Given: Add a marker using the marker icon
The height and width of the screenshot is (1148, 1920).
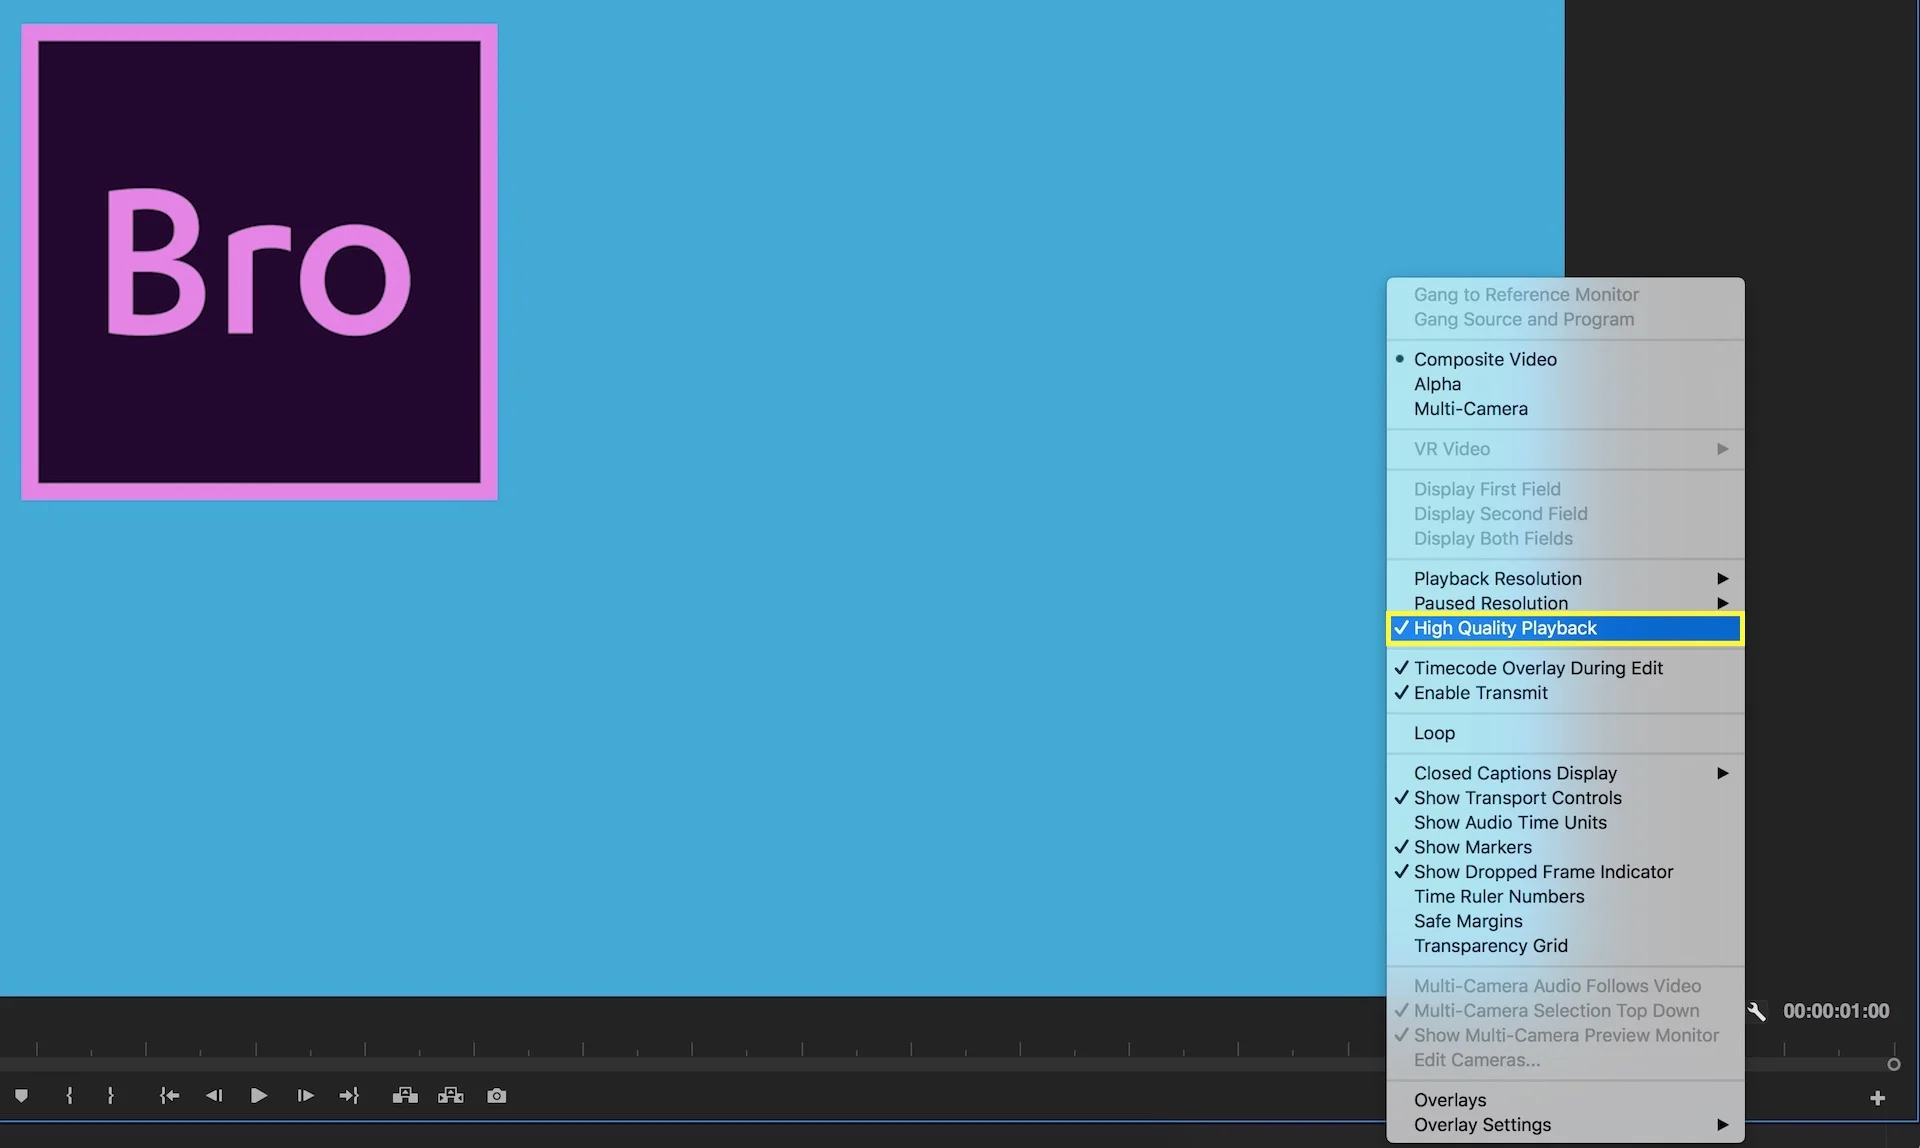Looking at the screenshot, I should pyautogui.click(x=22, y=1095).
